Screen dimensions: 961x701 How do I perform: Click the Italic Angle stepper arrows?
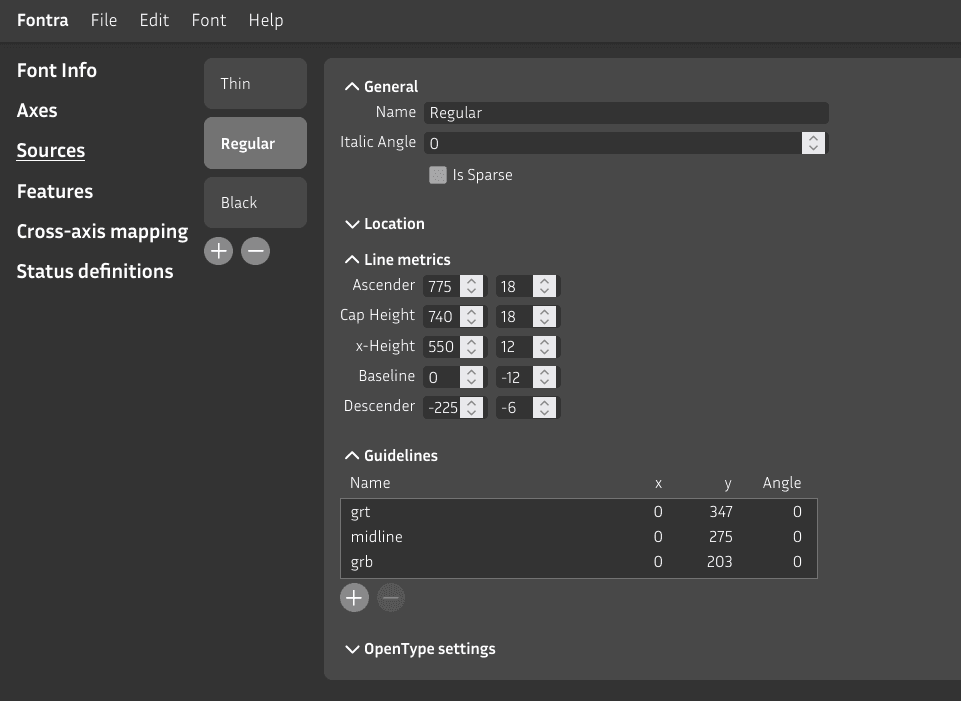812,142
